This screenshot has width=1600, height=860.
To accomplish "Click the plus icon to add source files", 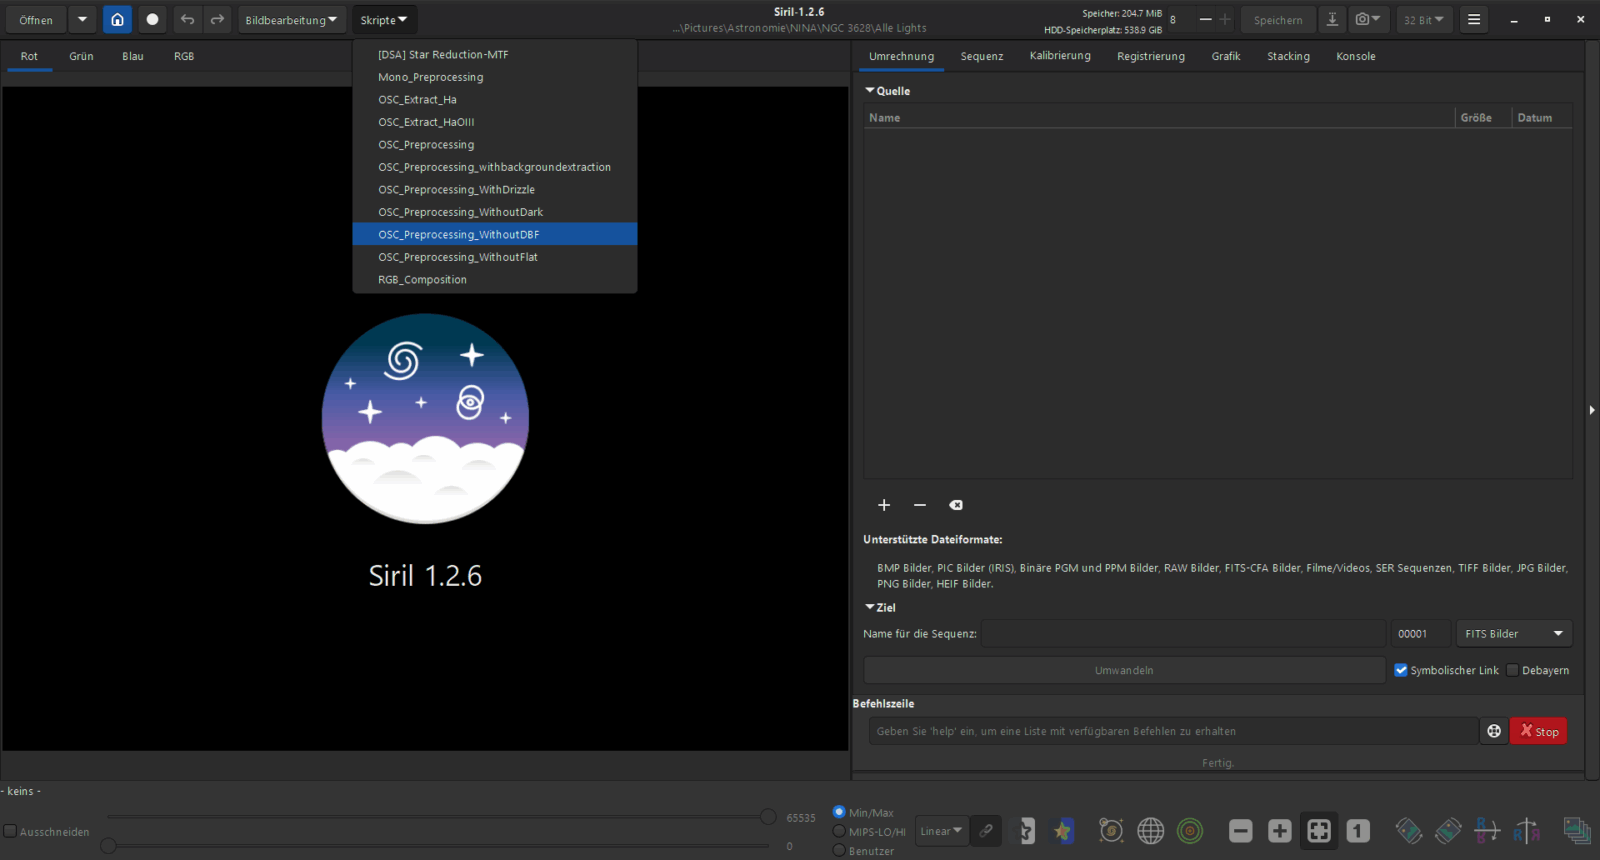I will click(884, 505).
